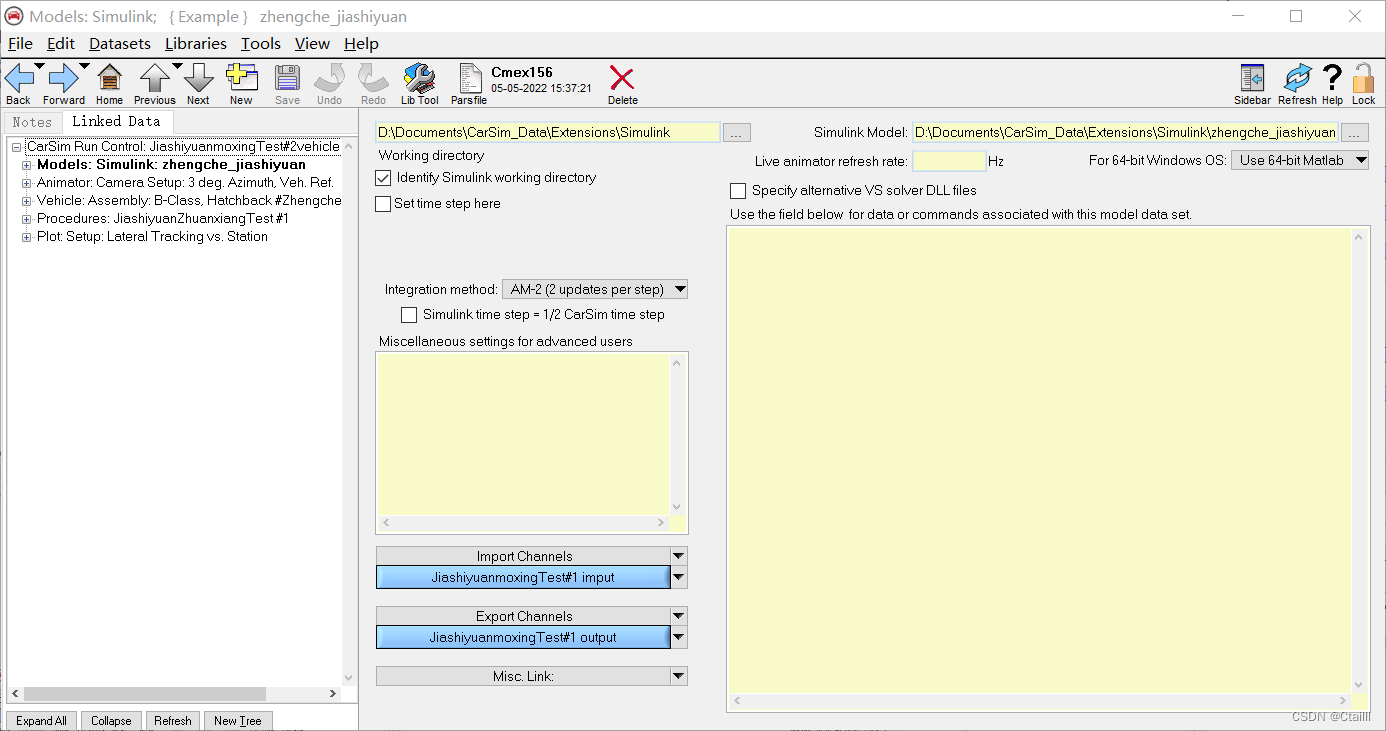Expand Procedures: JiashiyuanZhuanxiangTest tree node

tap(27, 219)
